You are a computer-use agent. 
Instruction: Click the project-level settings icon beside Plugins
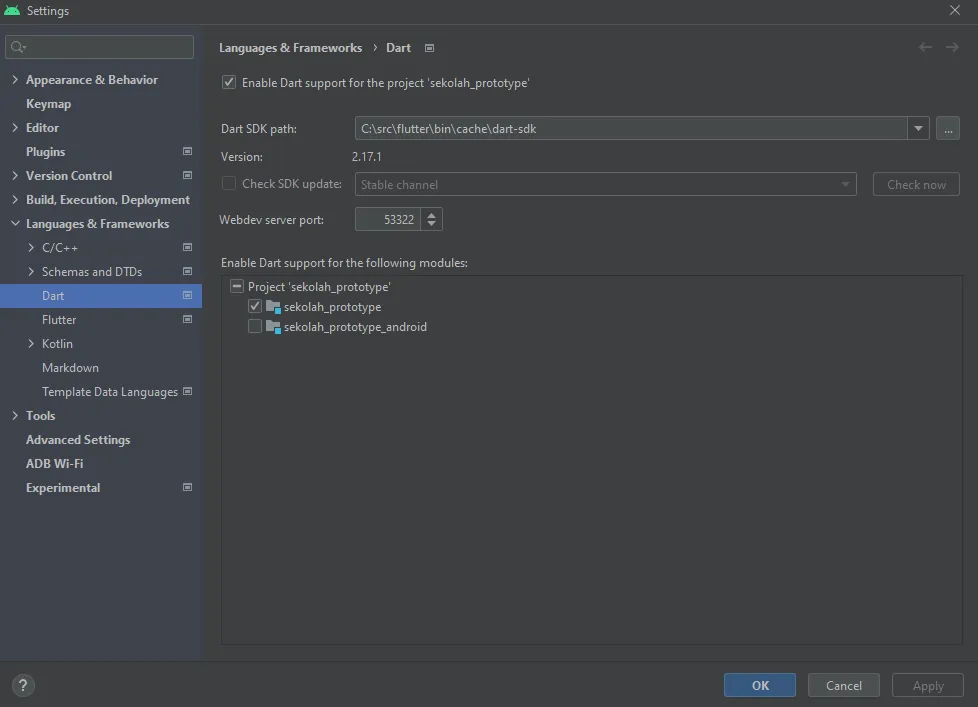pos(187,152)
